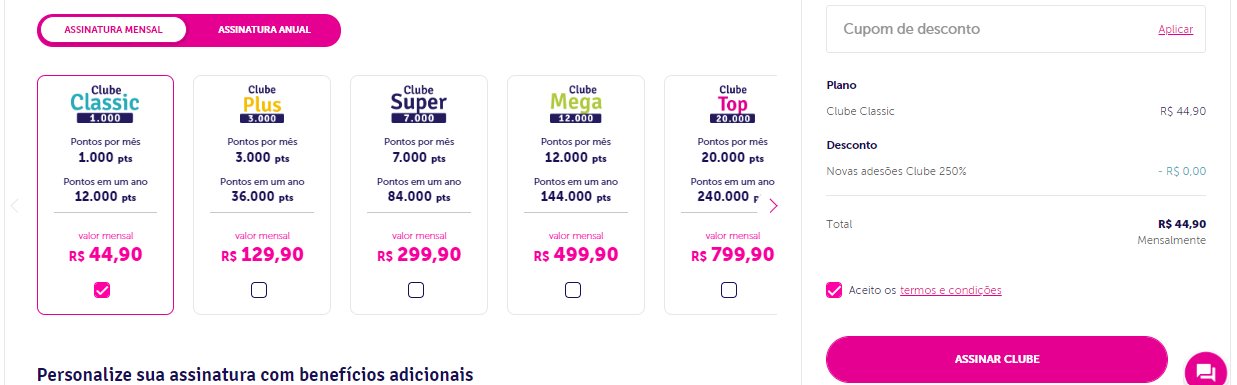Viewport: 1237px width, 385px height.
Task: Click the Aplicar coupon link
Action: tap(1175, 30)
